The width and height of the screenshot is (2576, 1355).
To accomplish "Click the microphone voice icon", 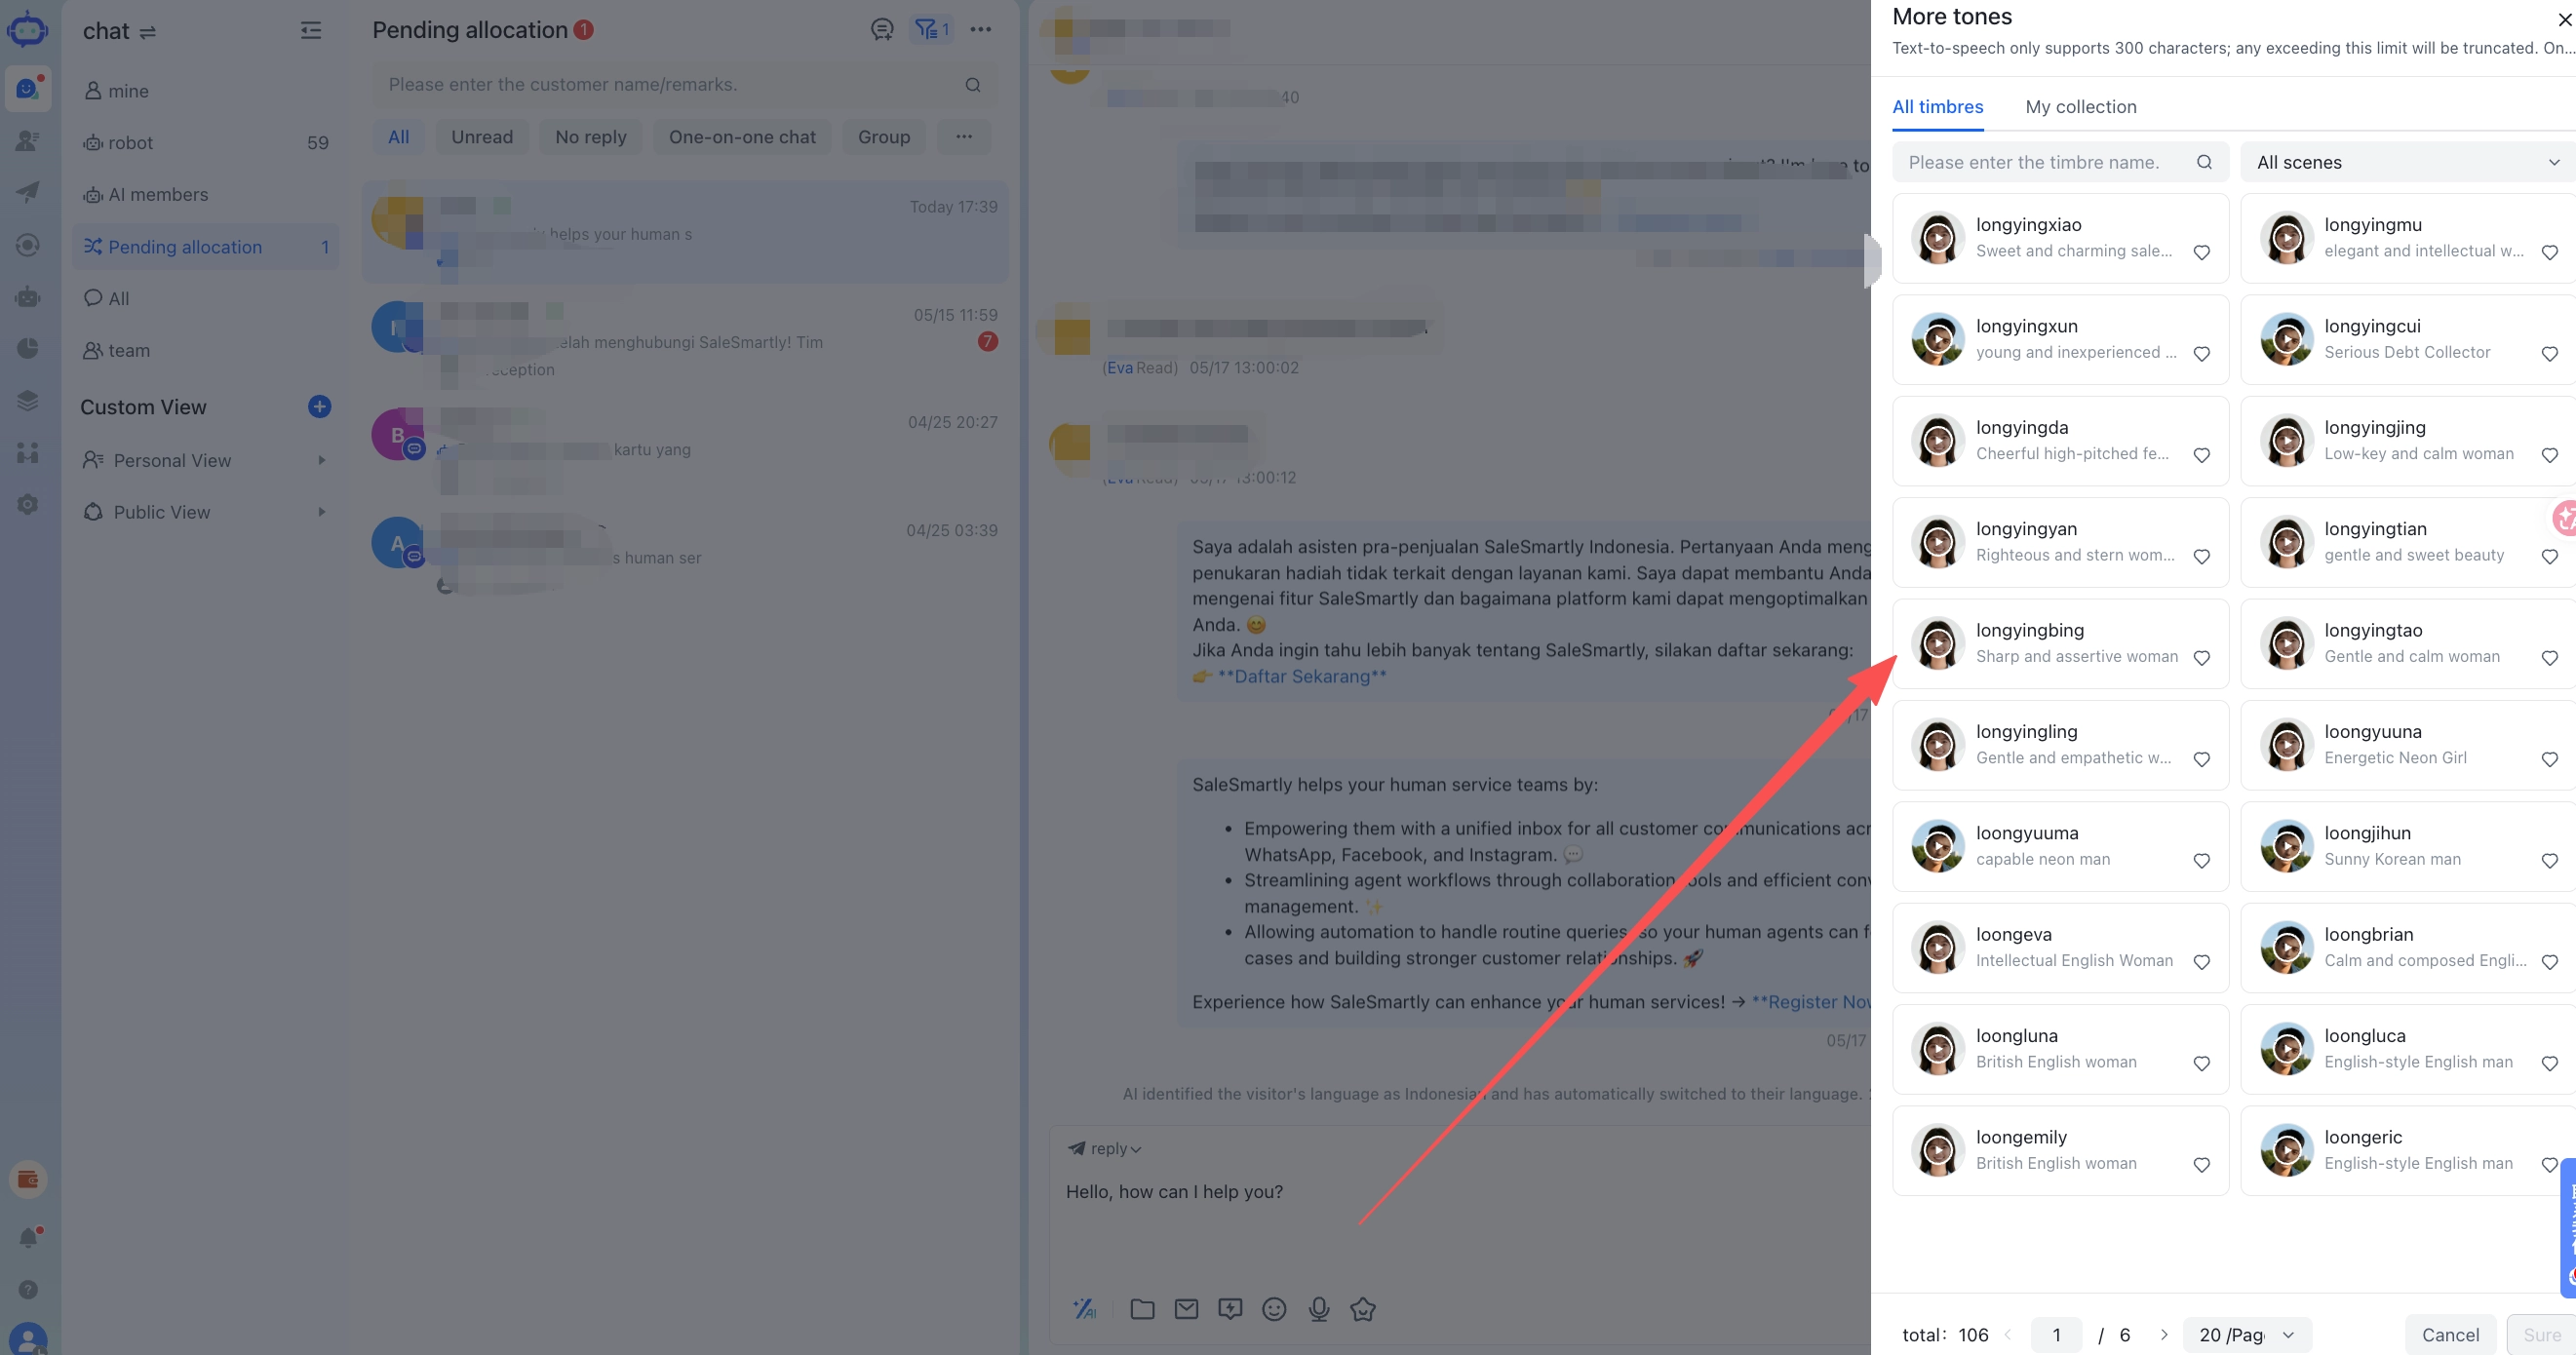I will [1319, 1309].
